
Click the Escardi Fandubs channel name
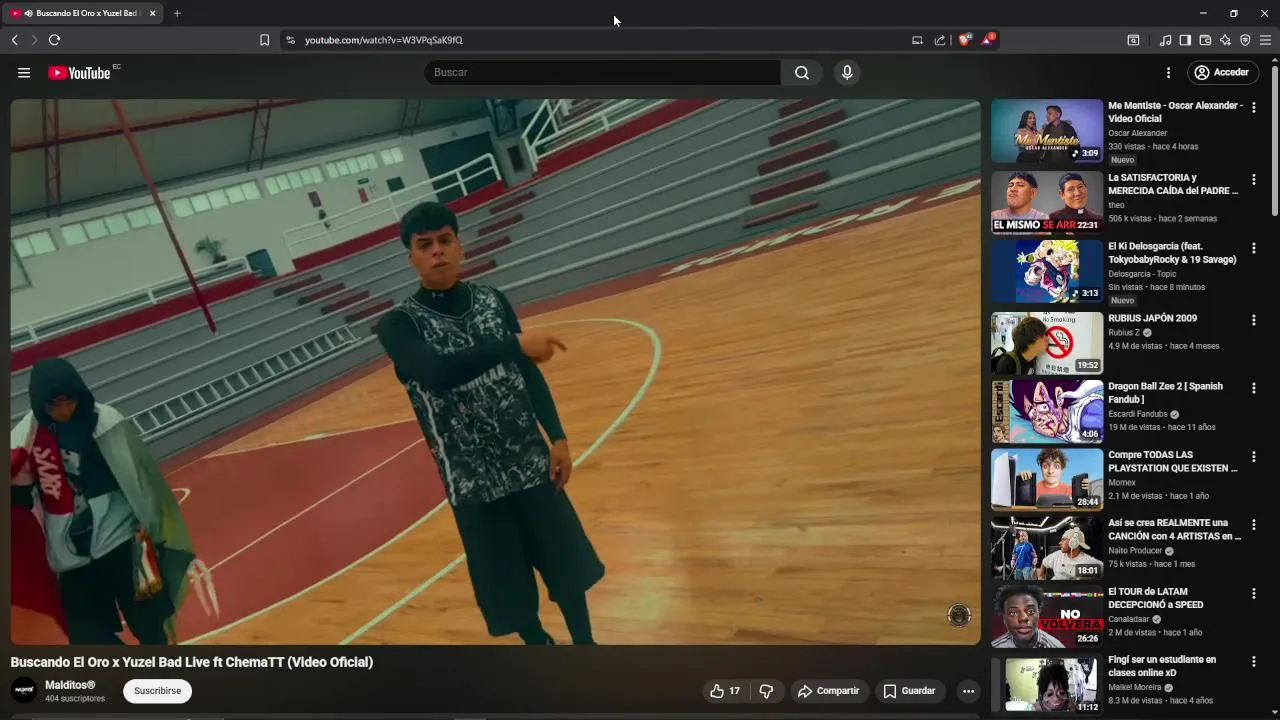coord(1137,414)
